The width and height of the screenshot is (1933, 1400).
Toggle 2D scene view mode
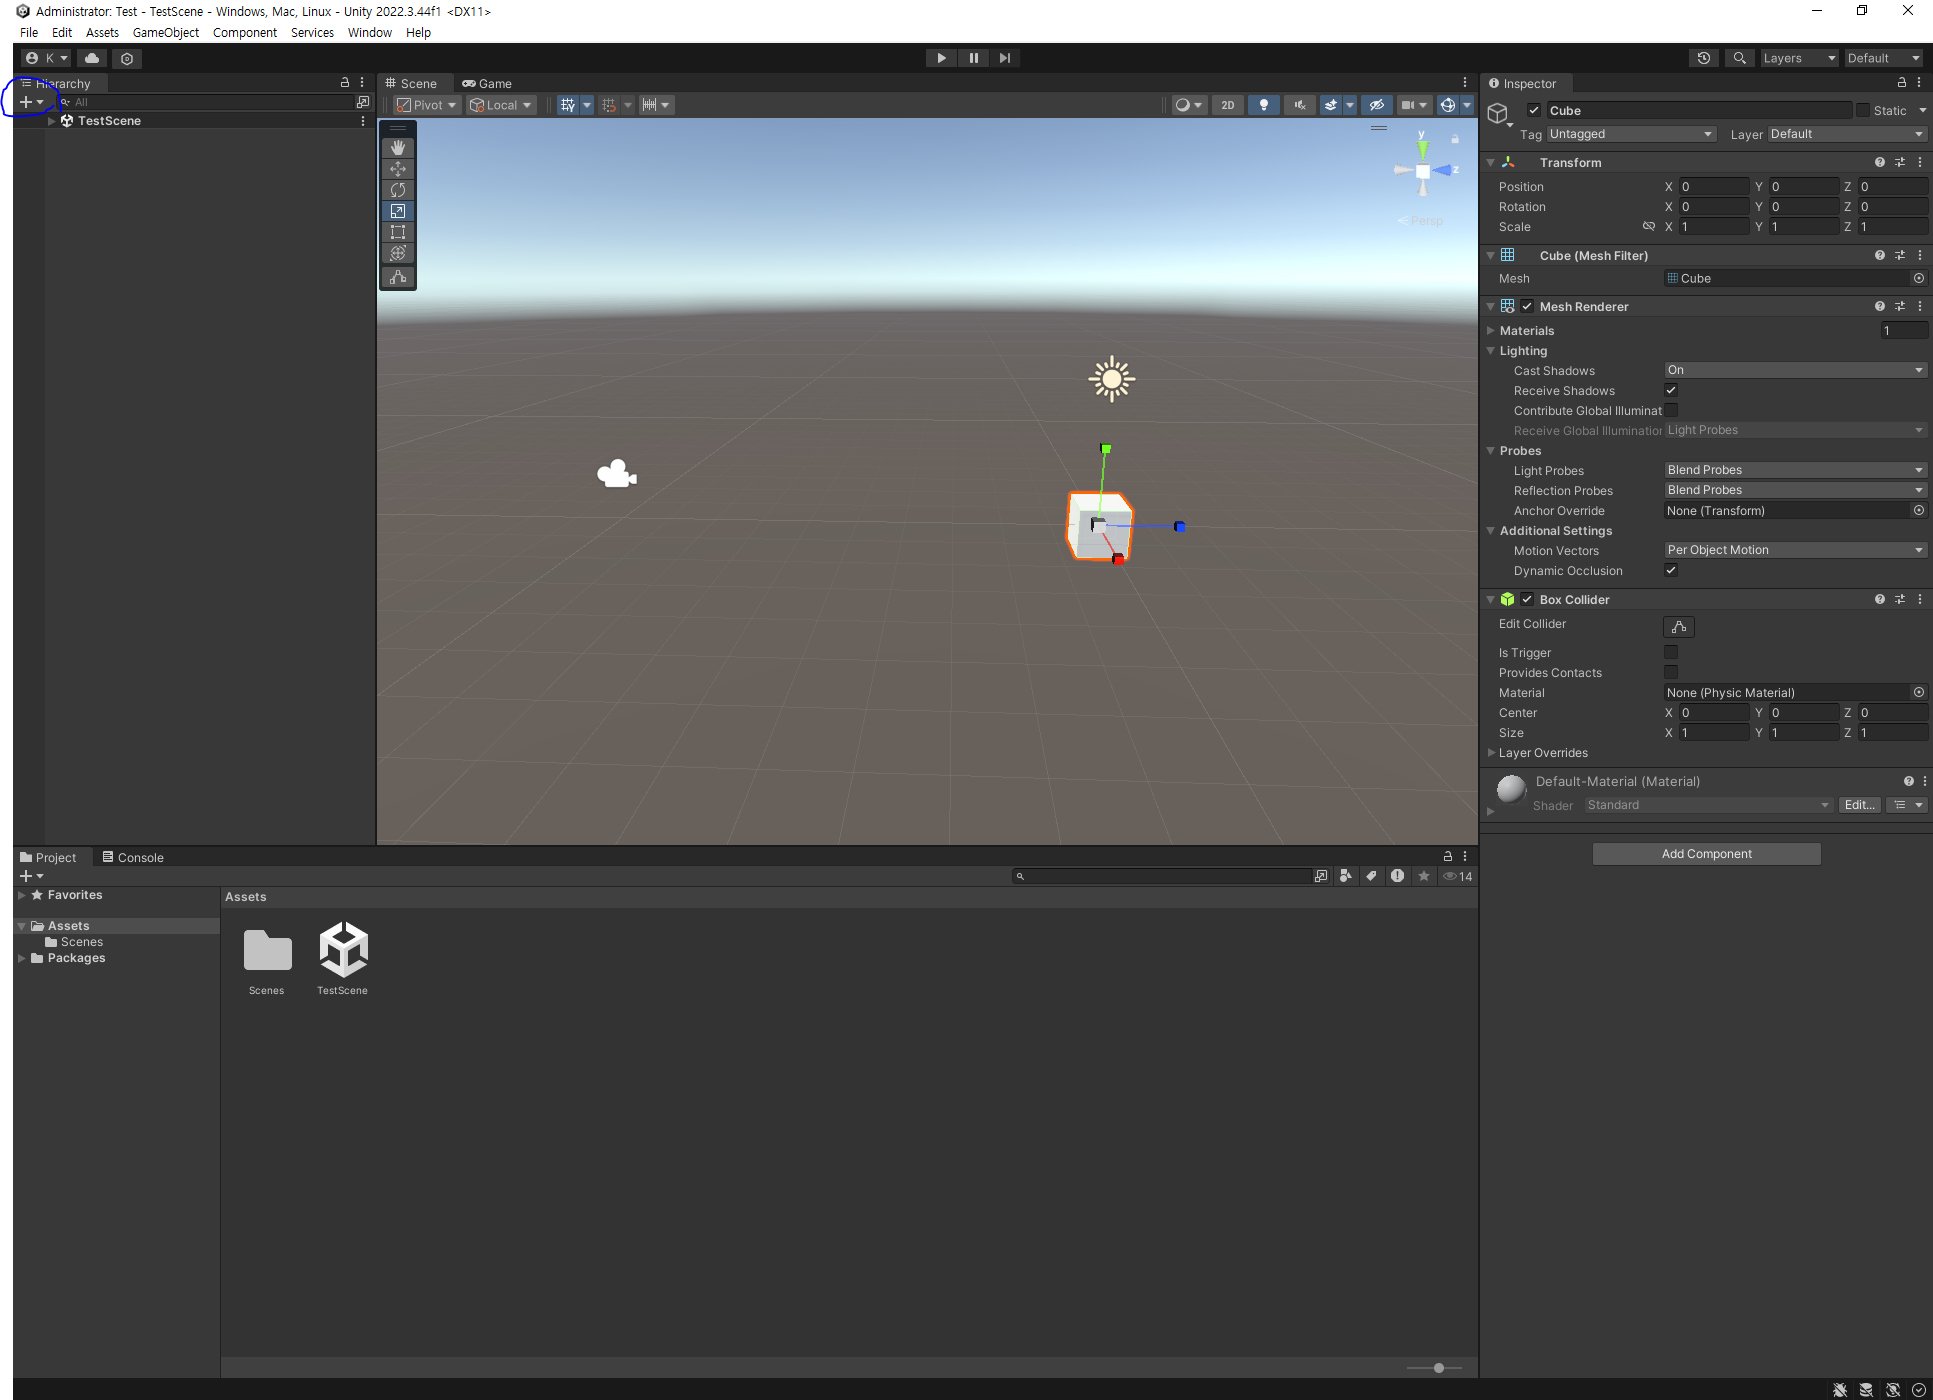[1227, 105]
